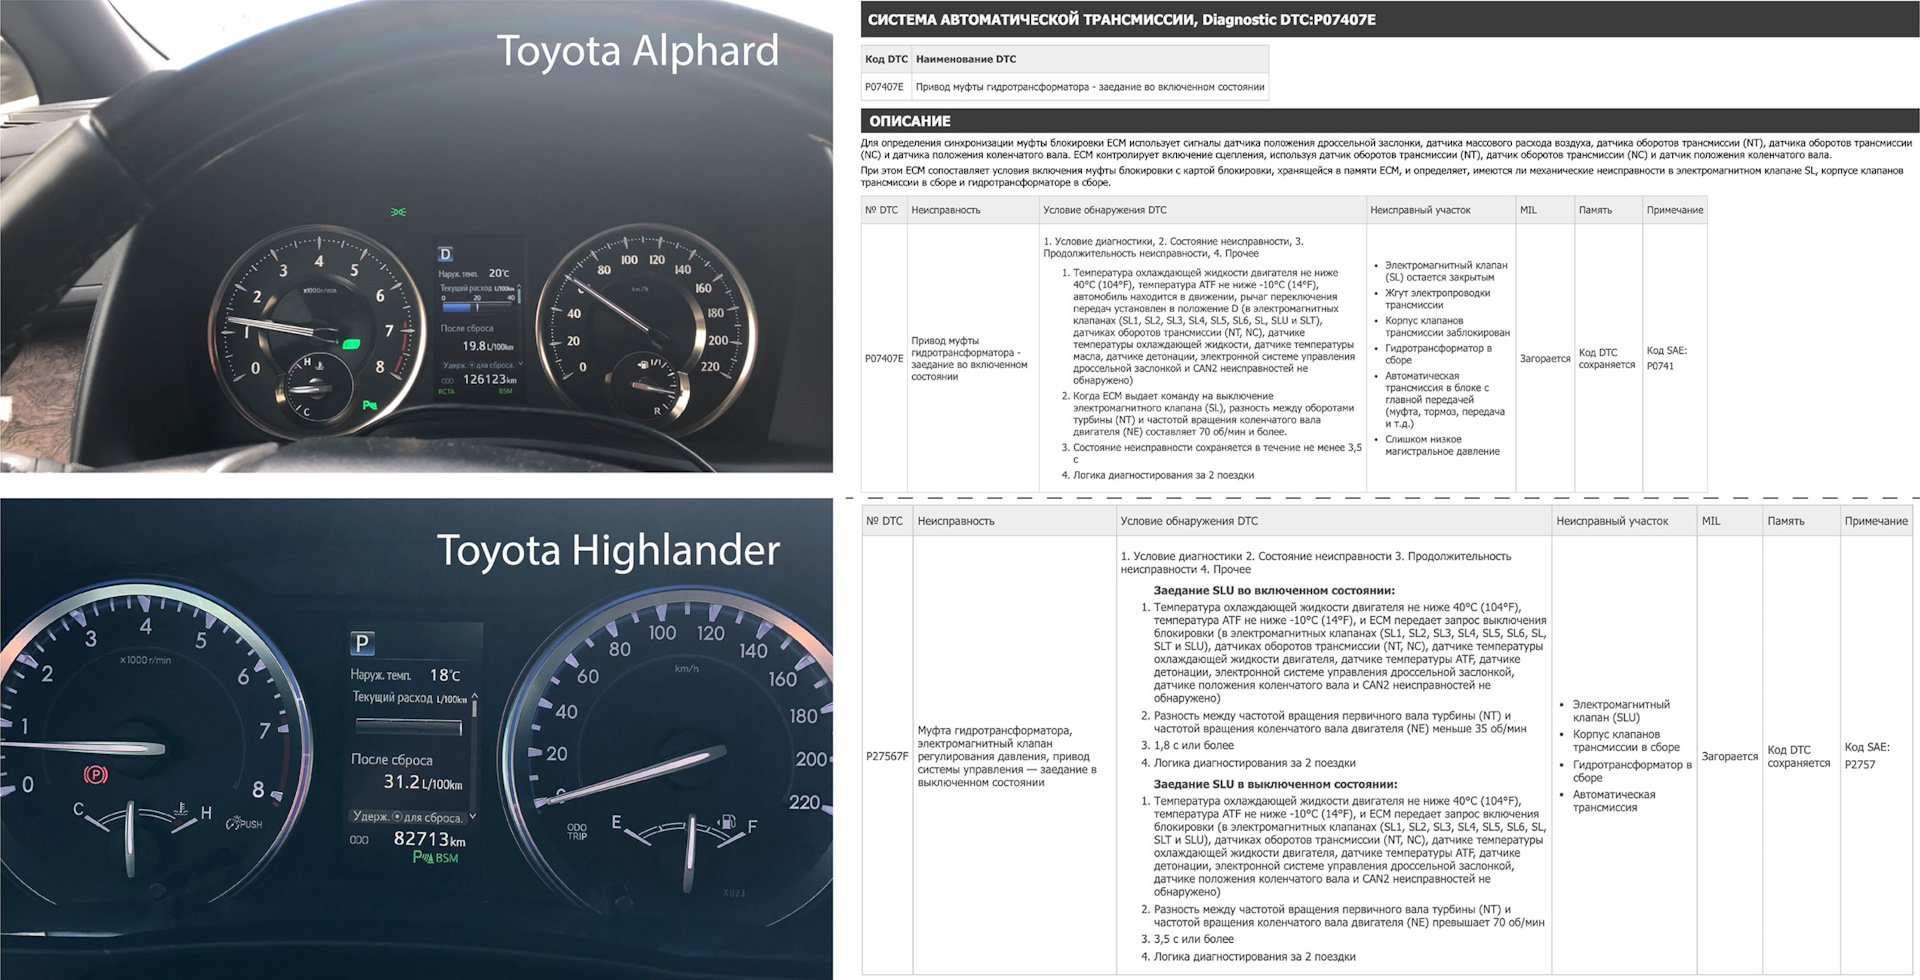Click the green parking-sensor icon below Alphard tachometer
Screen dimensions: 1920x980
click(371, 405)
